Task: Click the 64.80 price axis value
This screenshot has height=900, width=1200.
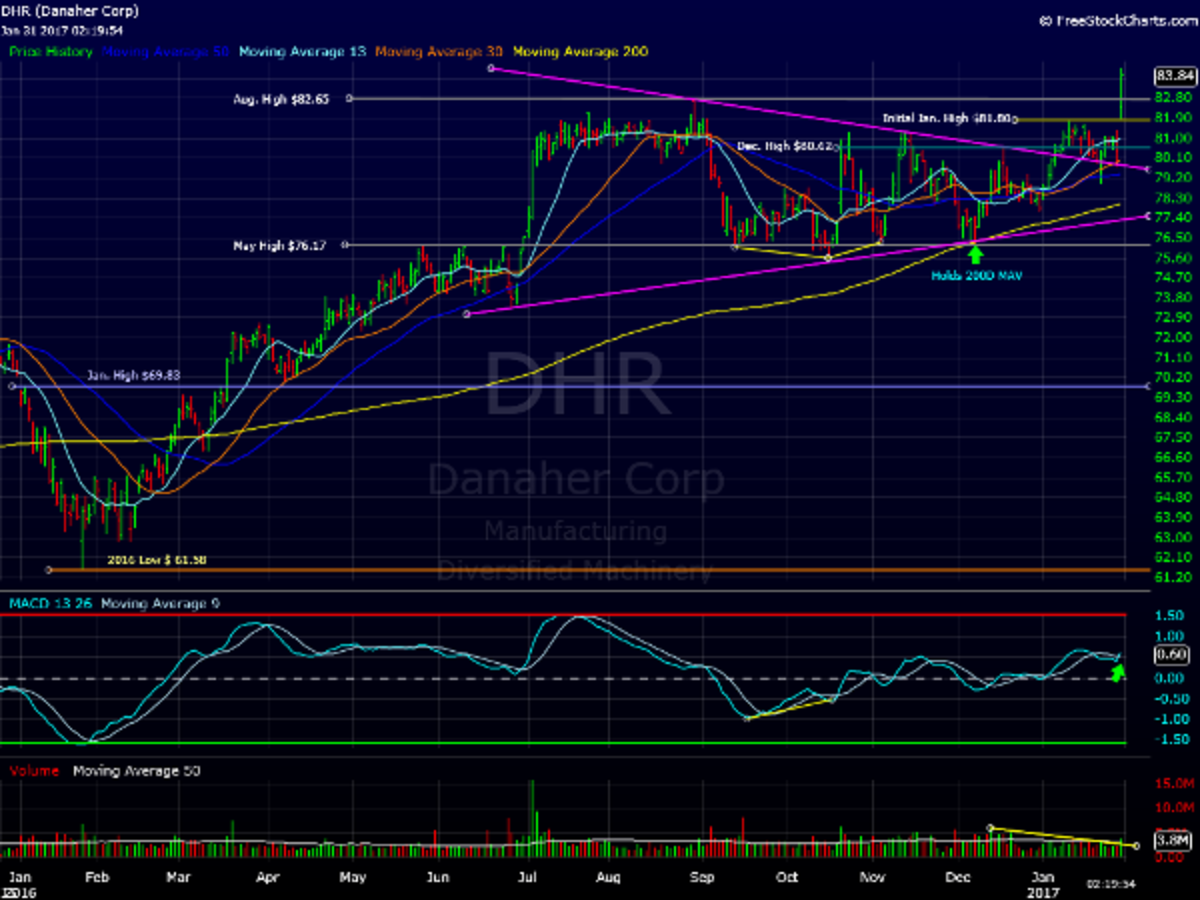Action: [x=1172, y=497]
